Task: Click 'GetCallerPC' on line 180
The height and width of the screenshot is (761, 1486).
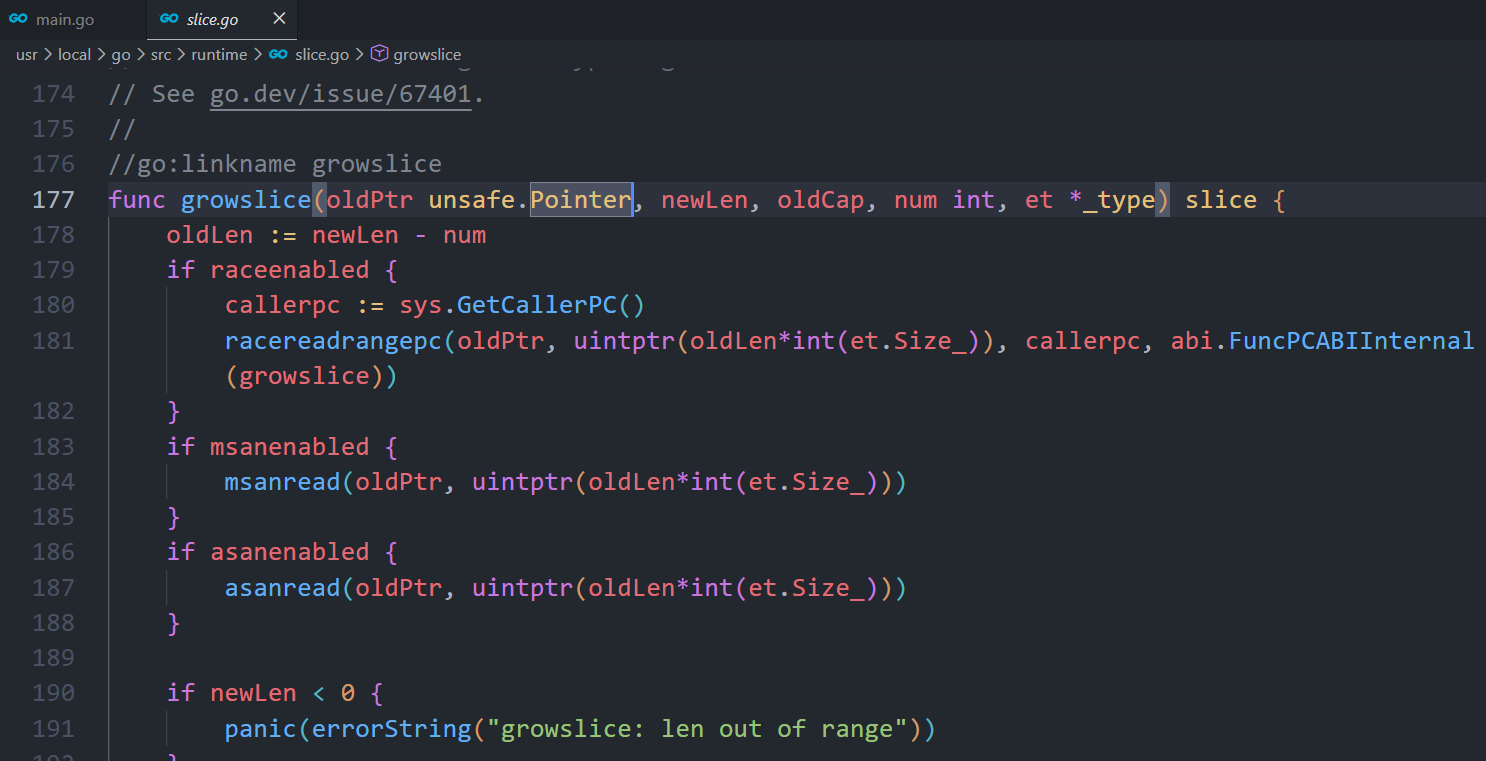Action: pos(538,305)
